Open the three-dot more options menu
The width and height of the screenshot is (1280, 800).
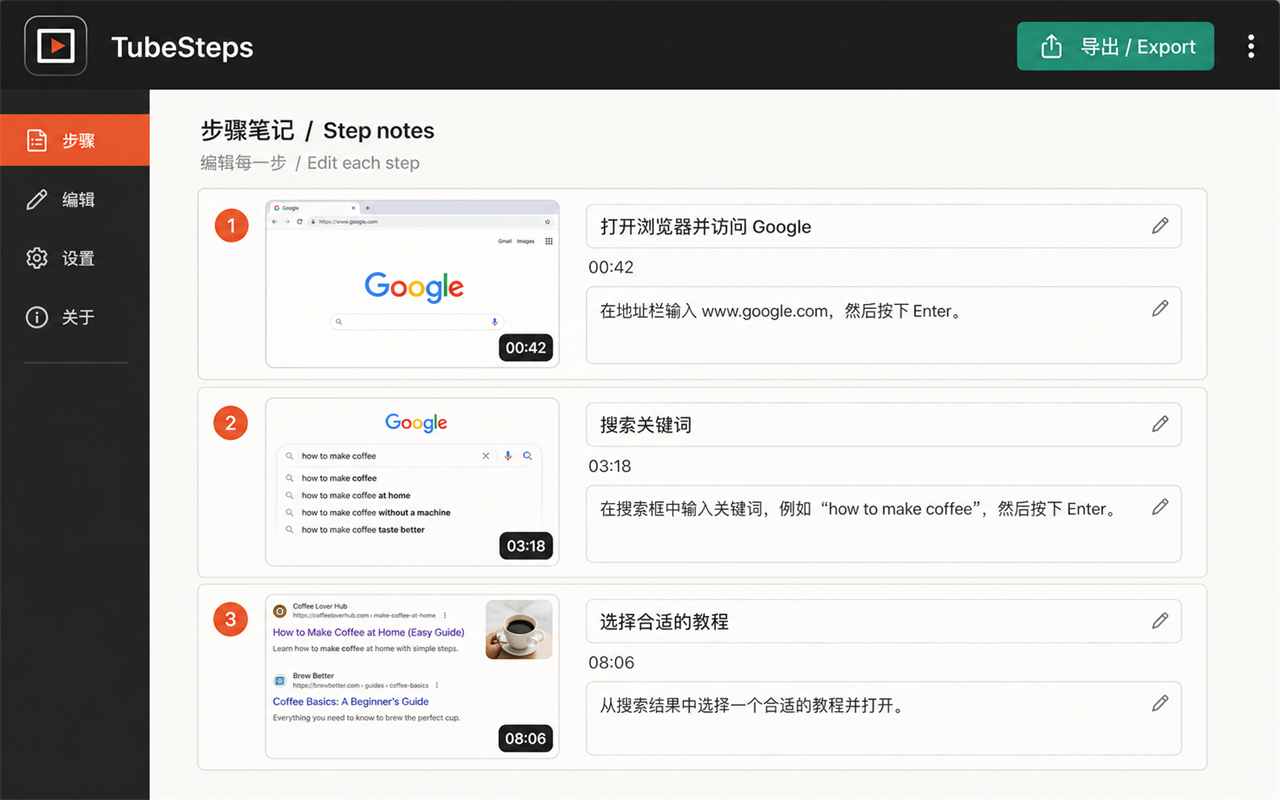[x=1251, y=46]
